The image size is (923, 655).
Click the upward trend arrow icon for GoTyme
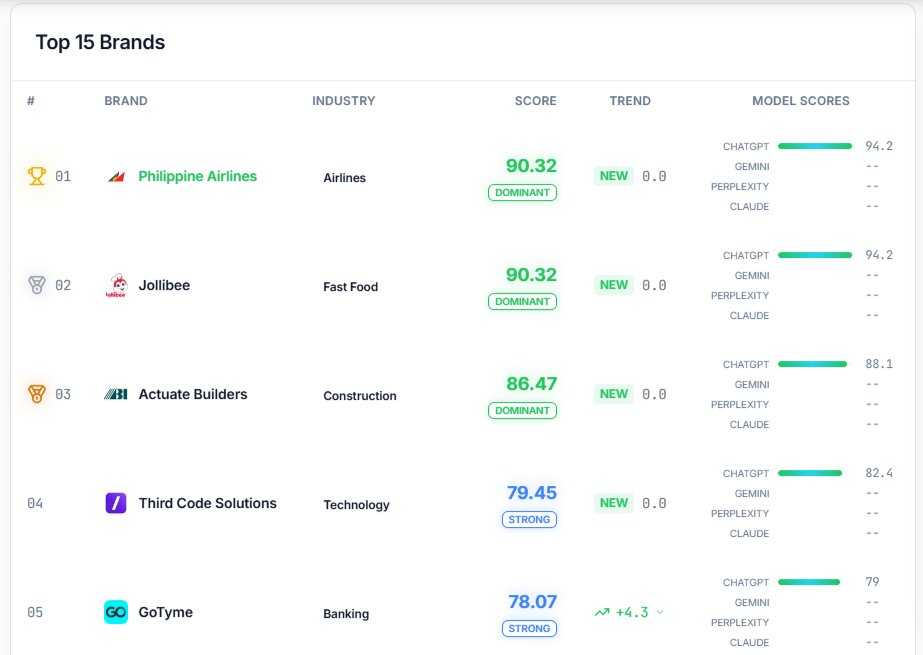tap(602, 613)
